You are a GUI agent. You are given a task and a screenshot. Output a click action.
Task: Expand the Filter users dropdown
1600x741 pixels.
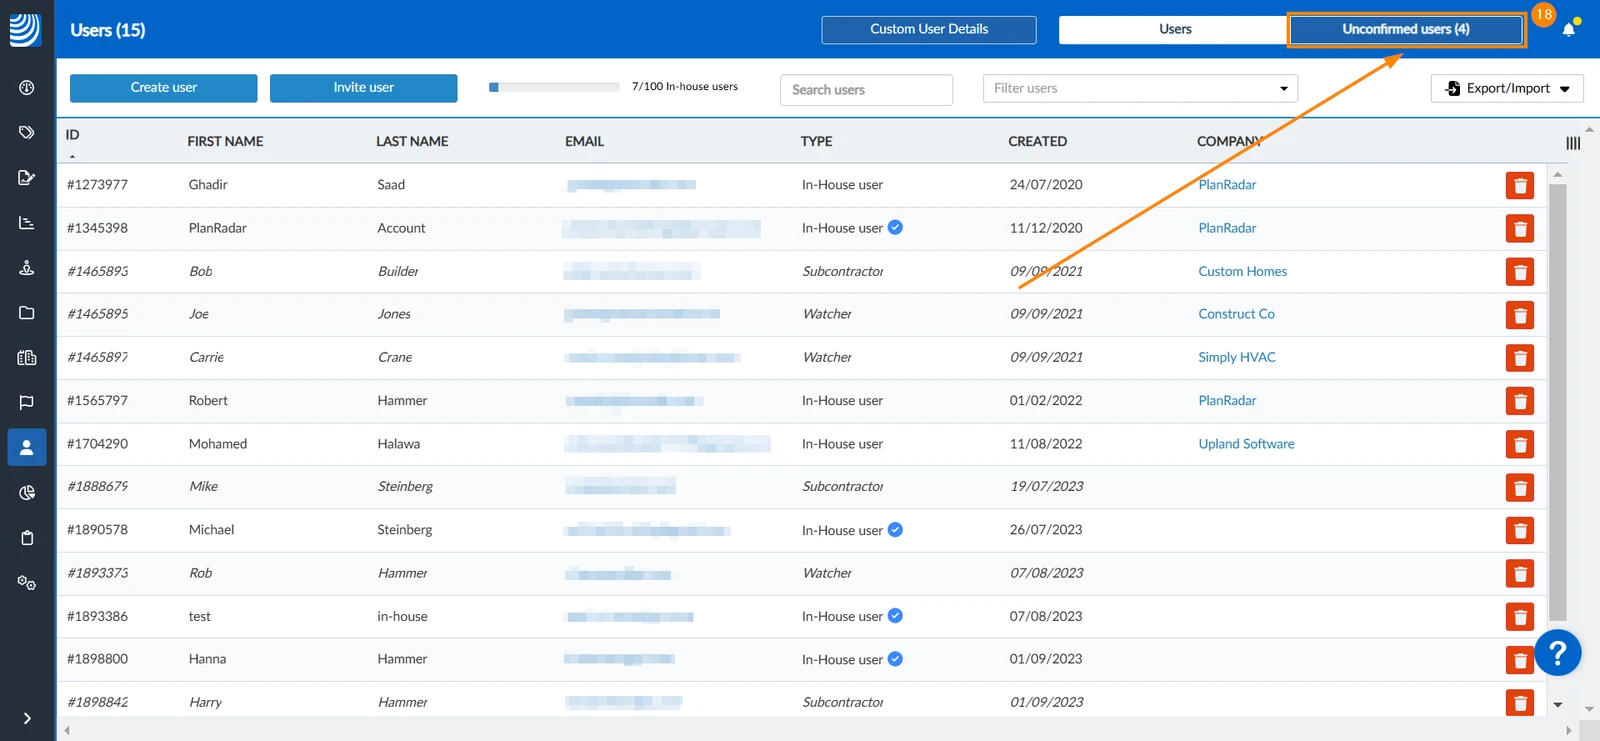1140,88
